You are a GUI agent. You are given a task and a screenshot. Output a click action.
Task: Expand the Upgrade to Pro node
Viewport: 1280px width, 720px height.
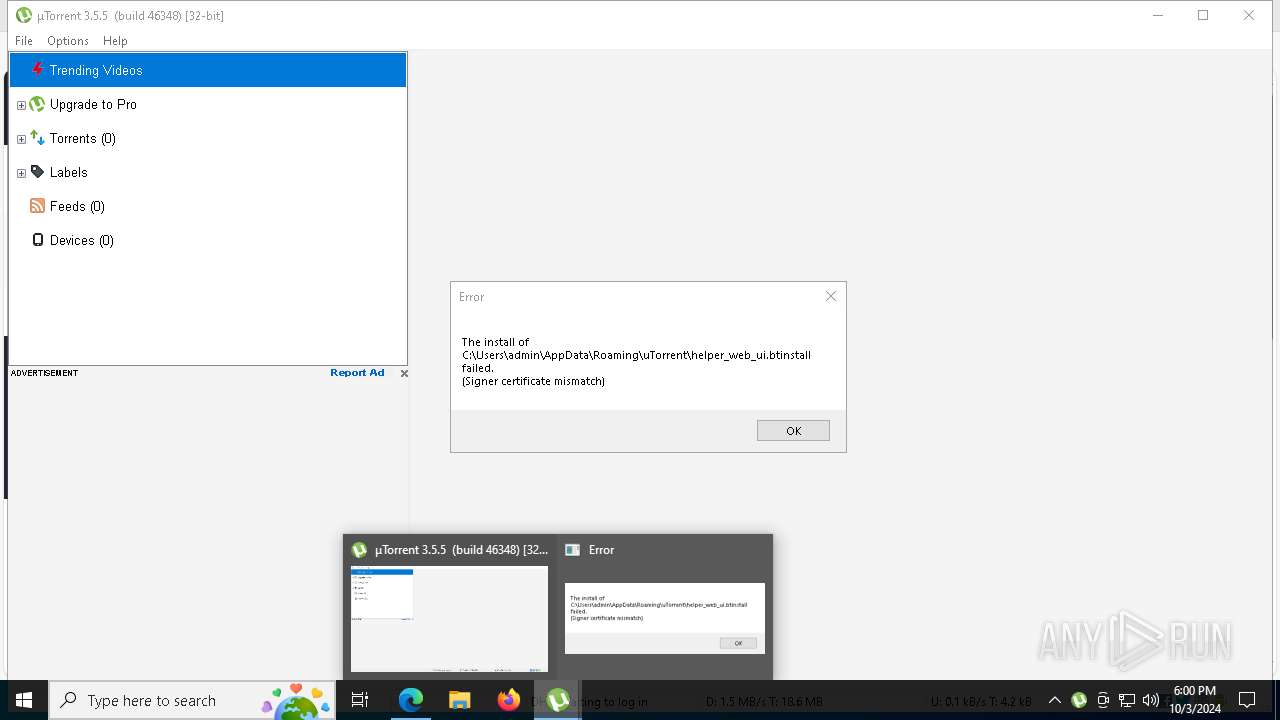coord(21,105)
